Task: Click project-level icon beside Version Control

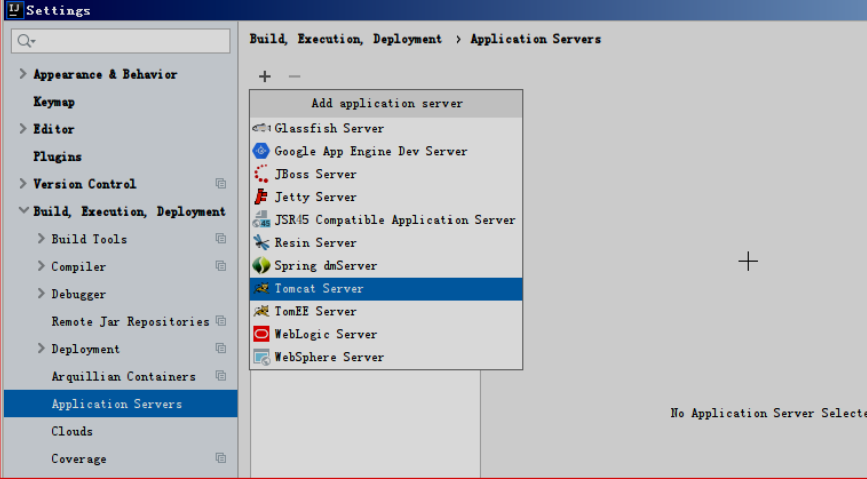Action: 221,184
